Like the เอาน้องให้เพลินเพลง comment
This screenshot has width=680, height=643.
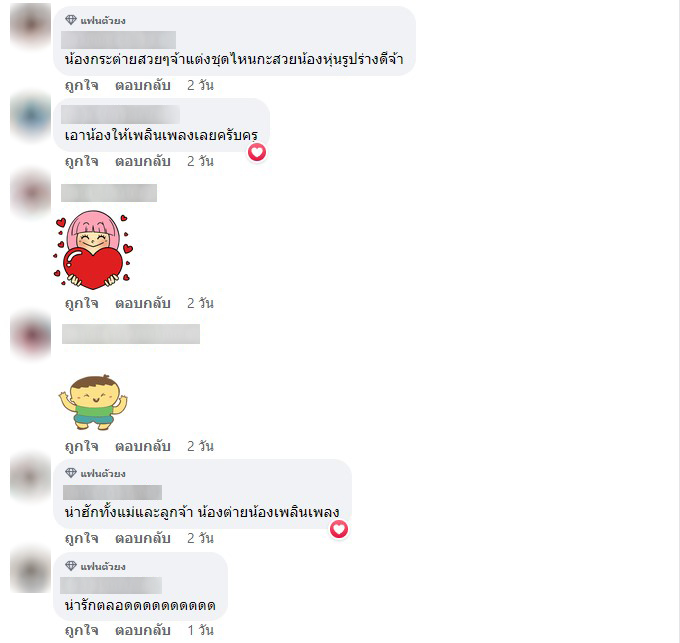tap(82, 161)
